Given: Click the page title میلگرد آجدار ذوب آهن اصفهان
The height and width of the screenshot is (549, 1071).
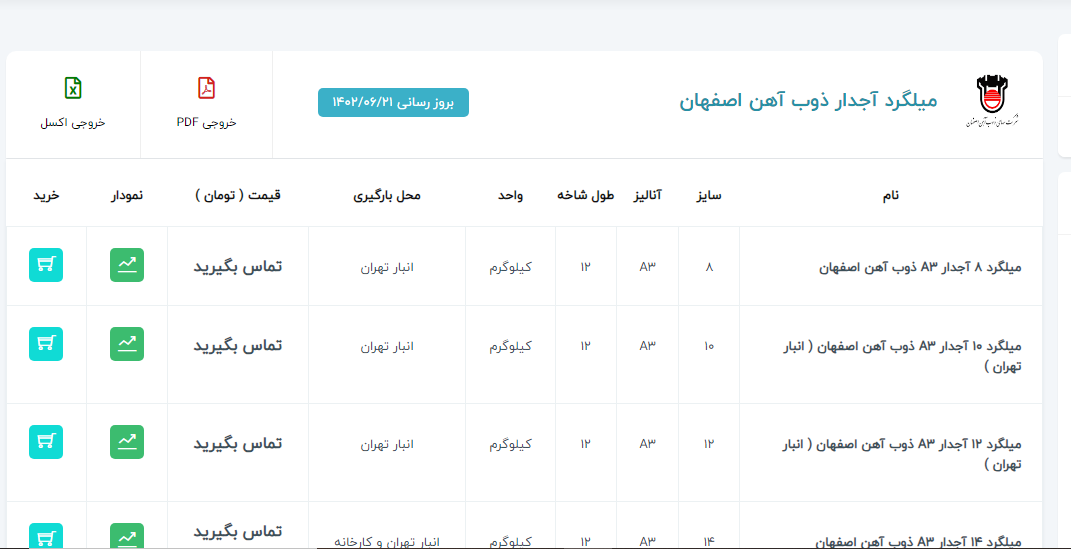Looking at the screenshot, I should pos(808,101).
